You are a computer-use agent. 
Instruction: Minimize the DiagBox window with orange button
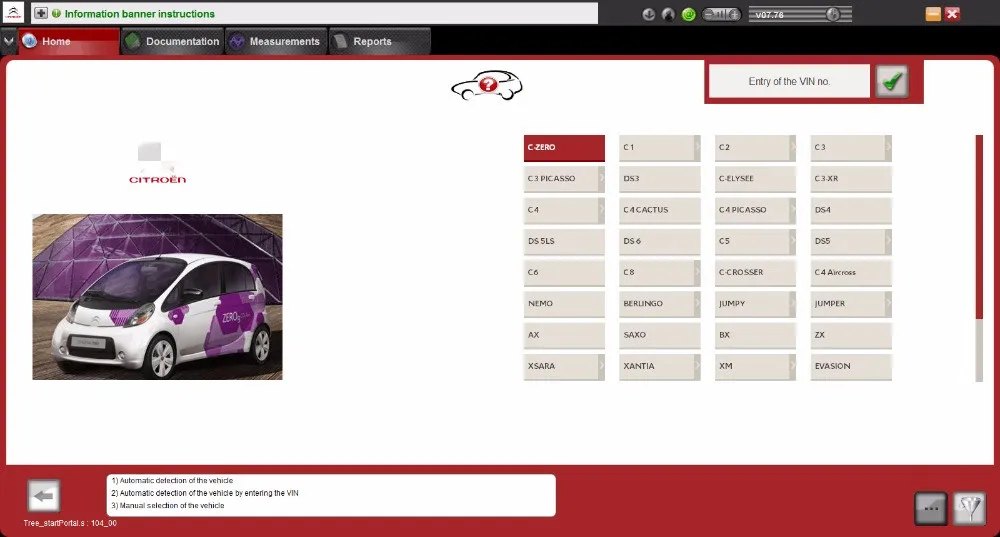(x=933, y=14)
